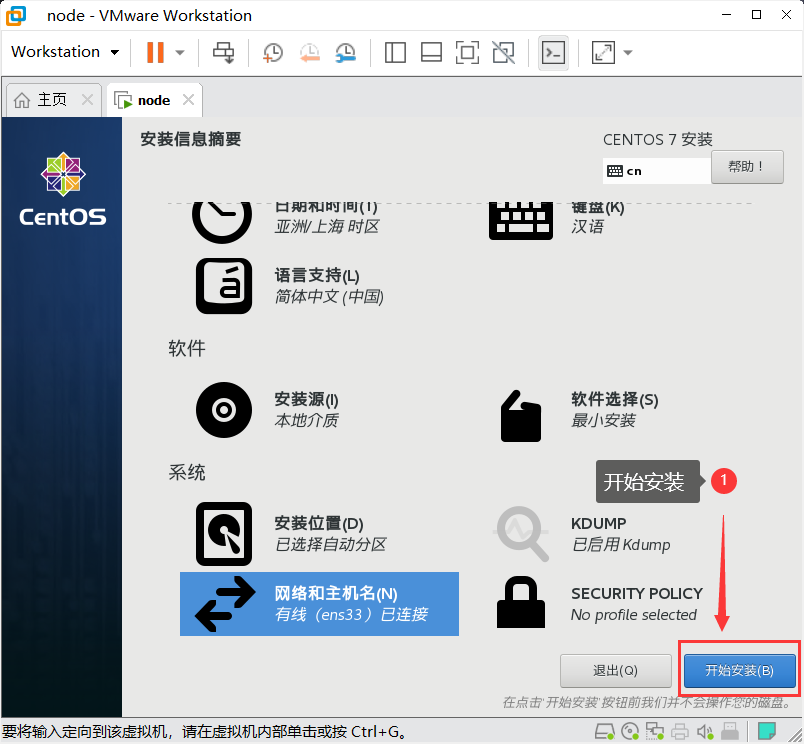Click the 已选择自动分区 partitioning text
The image size is (804, 744).
point(331,545)
